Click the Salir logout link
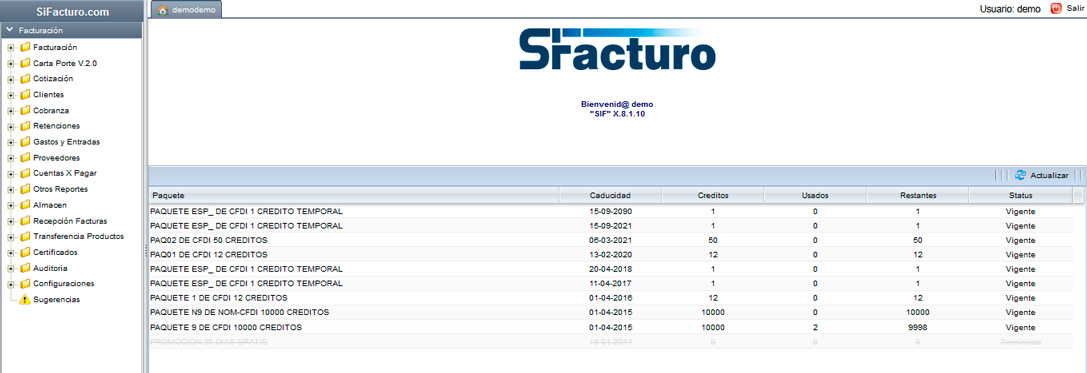Image resolution: width=1087 pixels, height=373 pixels. click(x=1075, y=8)
